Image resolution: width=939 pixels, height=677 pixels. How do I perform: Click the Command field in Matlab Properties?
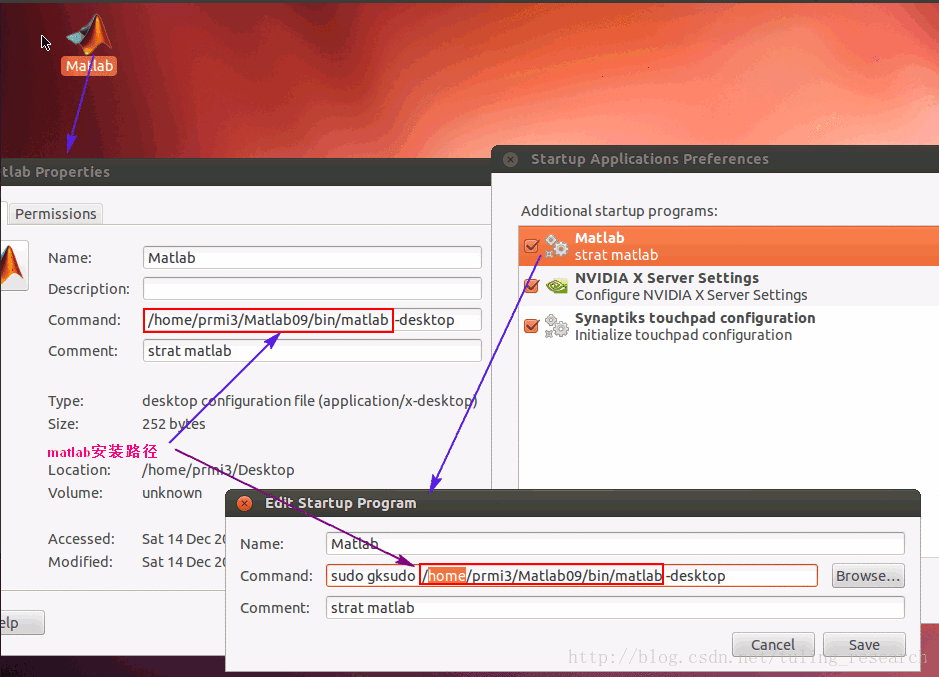[312, 320]
